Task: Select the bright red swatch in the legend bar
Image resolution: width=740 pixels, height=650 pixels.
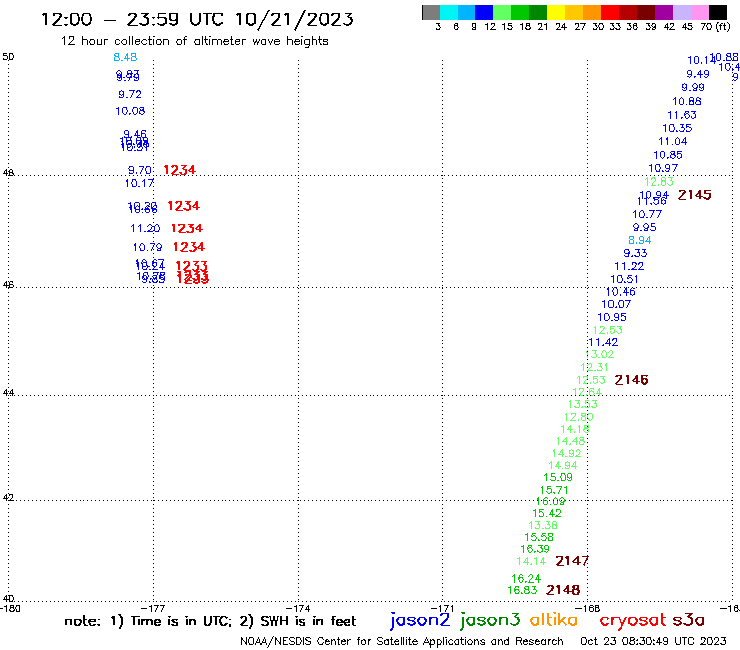Action: [610, 12]
